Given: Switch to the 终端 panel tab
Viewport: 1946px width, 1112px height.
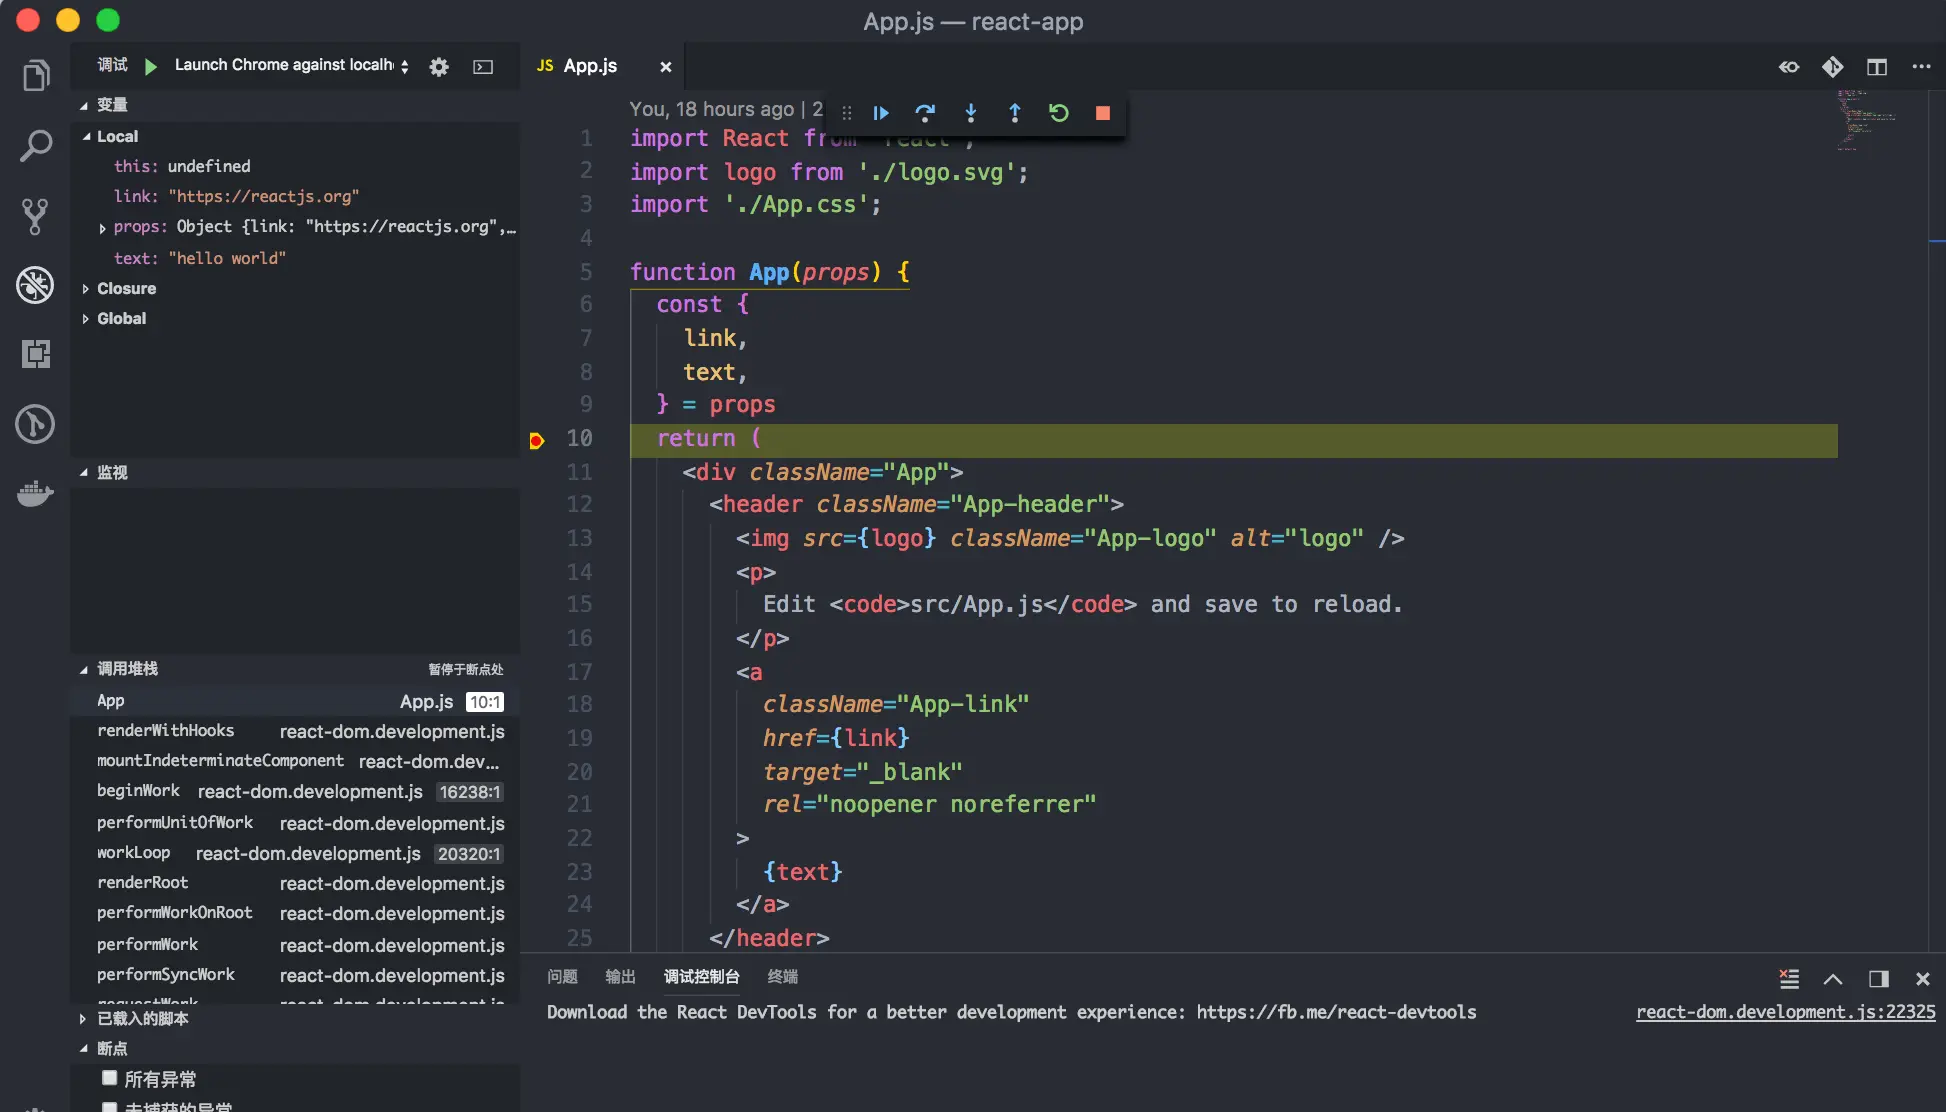Looking at the screenshot, I should [x=782, y=977].
